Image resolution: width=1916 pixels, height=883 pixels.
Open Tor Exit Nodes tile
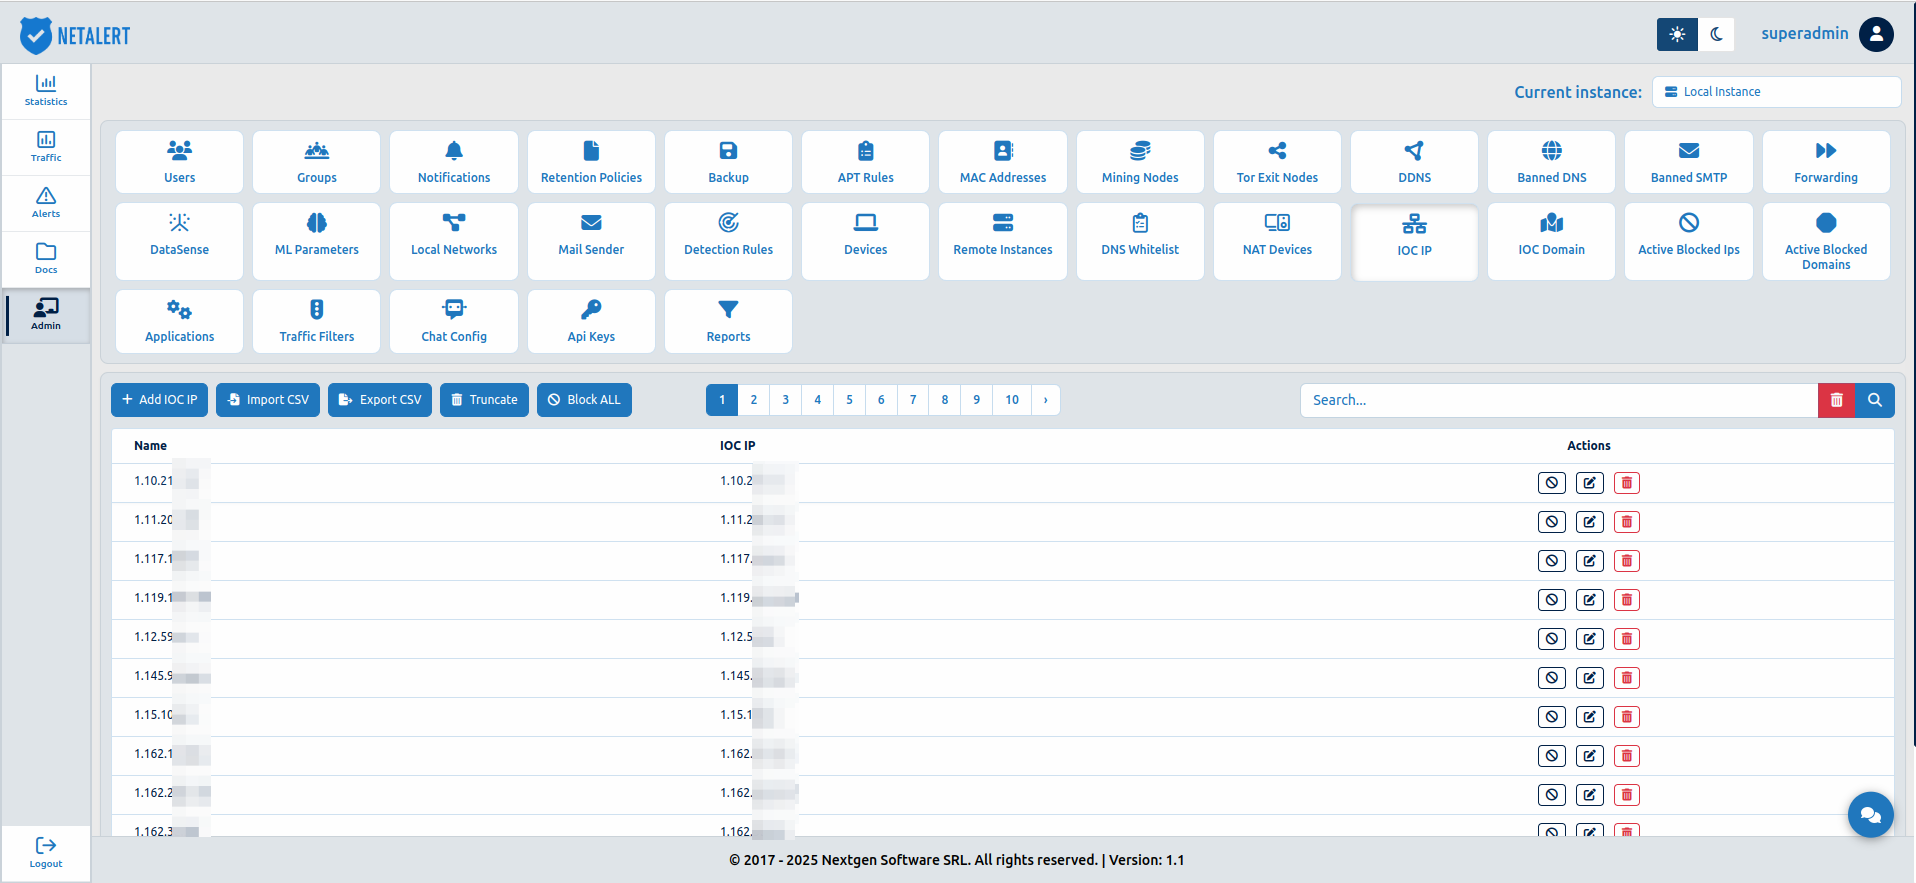pos(1277,162)
